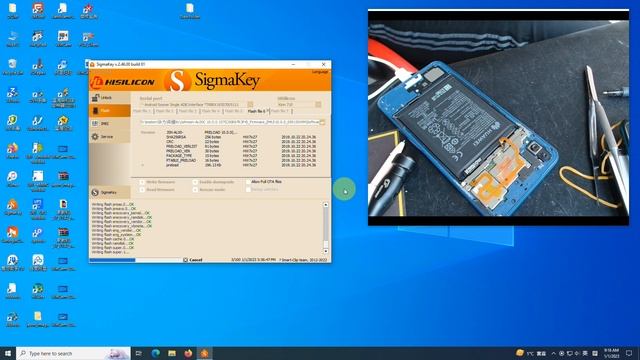Screen dimensions: 640x360
Task: Click the flashing progress bar
Action: click(x=135, y=260)
